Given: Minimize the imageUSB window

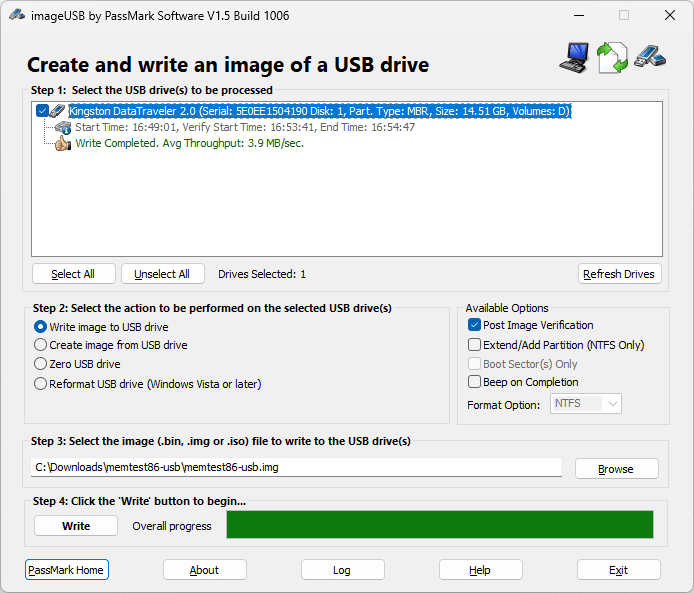Looking at the screenshot, I should 579,15.
